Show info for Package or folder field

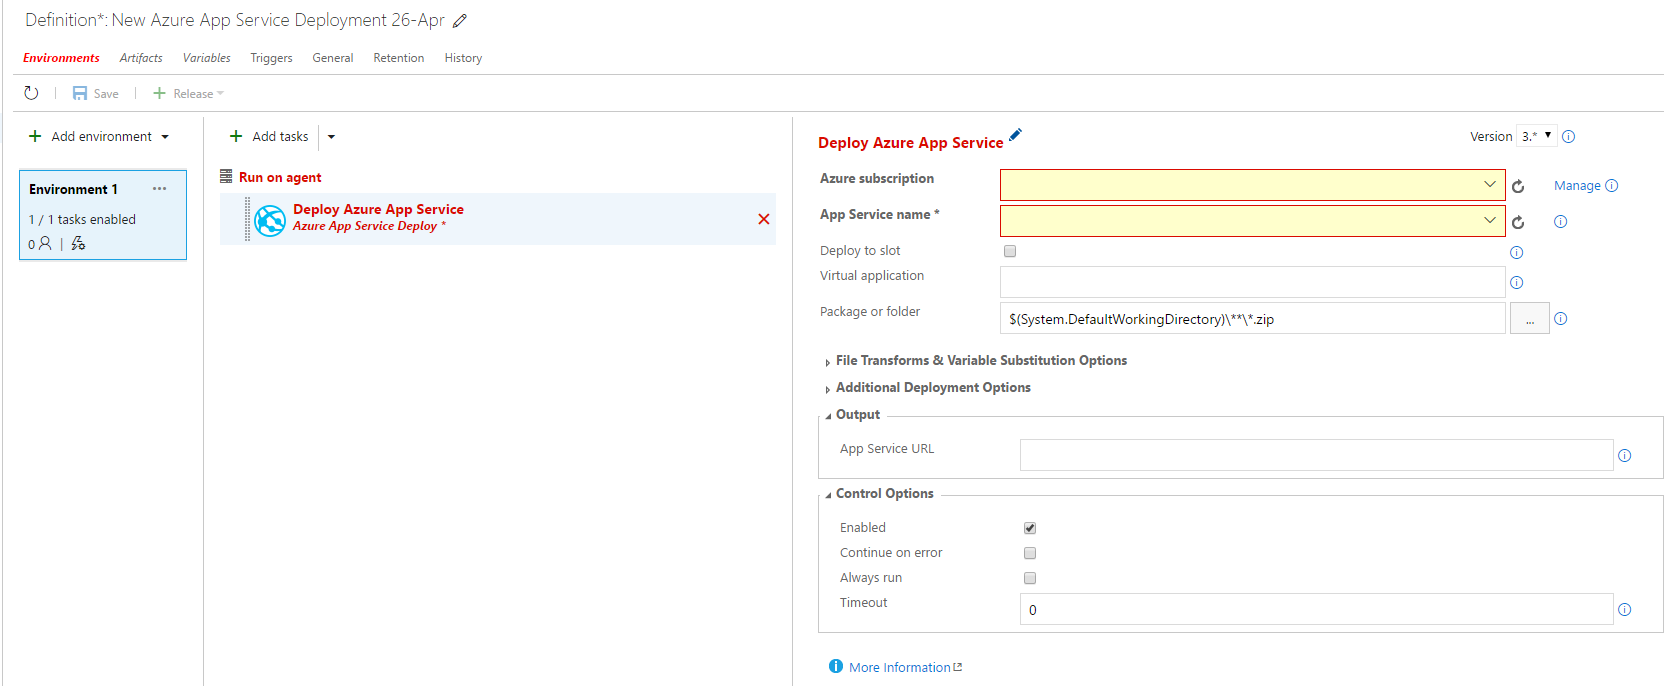pyautogui.click(x=1560, y=319)
